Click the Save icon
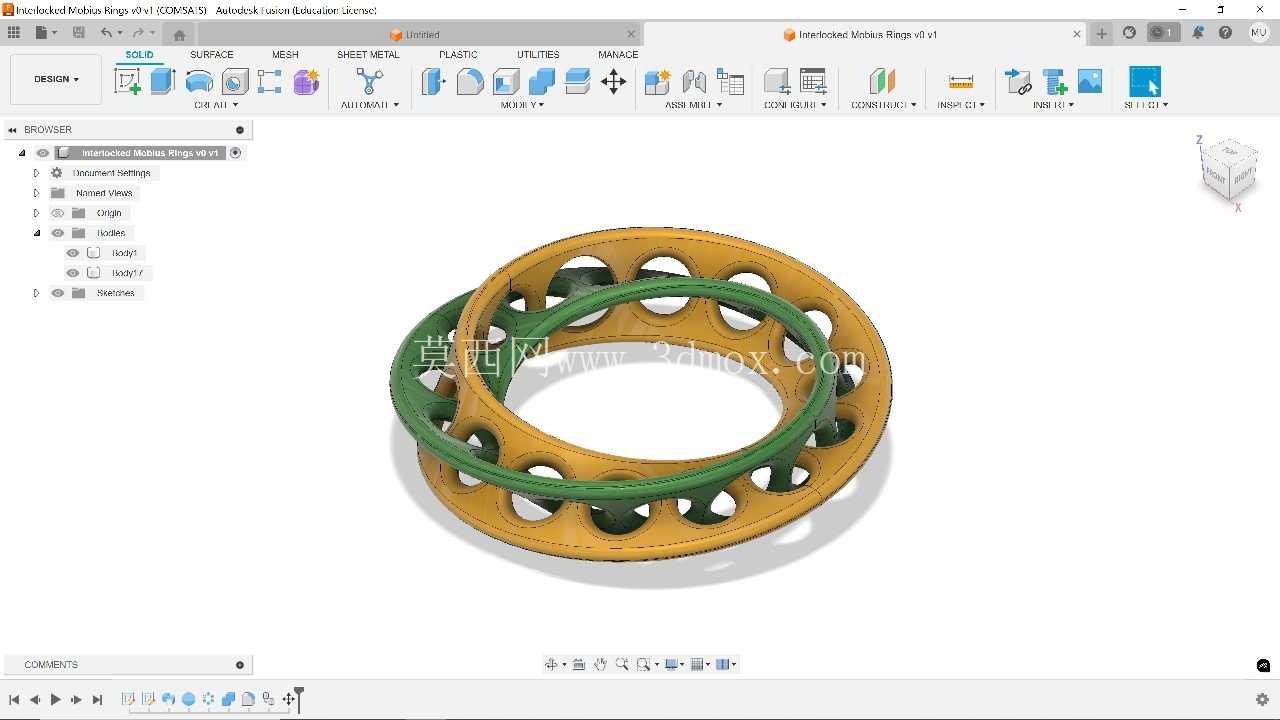Screen dimensions: 1280x720 click(79, 33)
